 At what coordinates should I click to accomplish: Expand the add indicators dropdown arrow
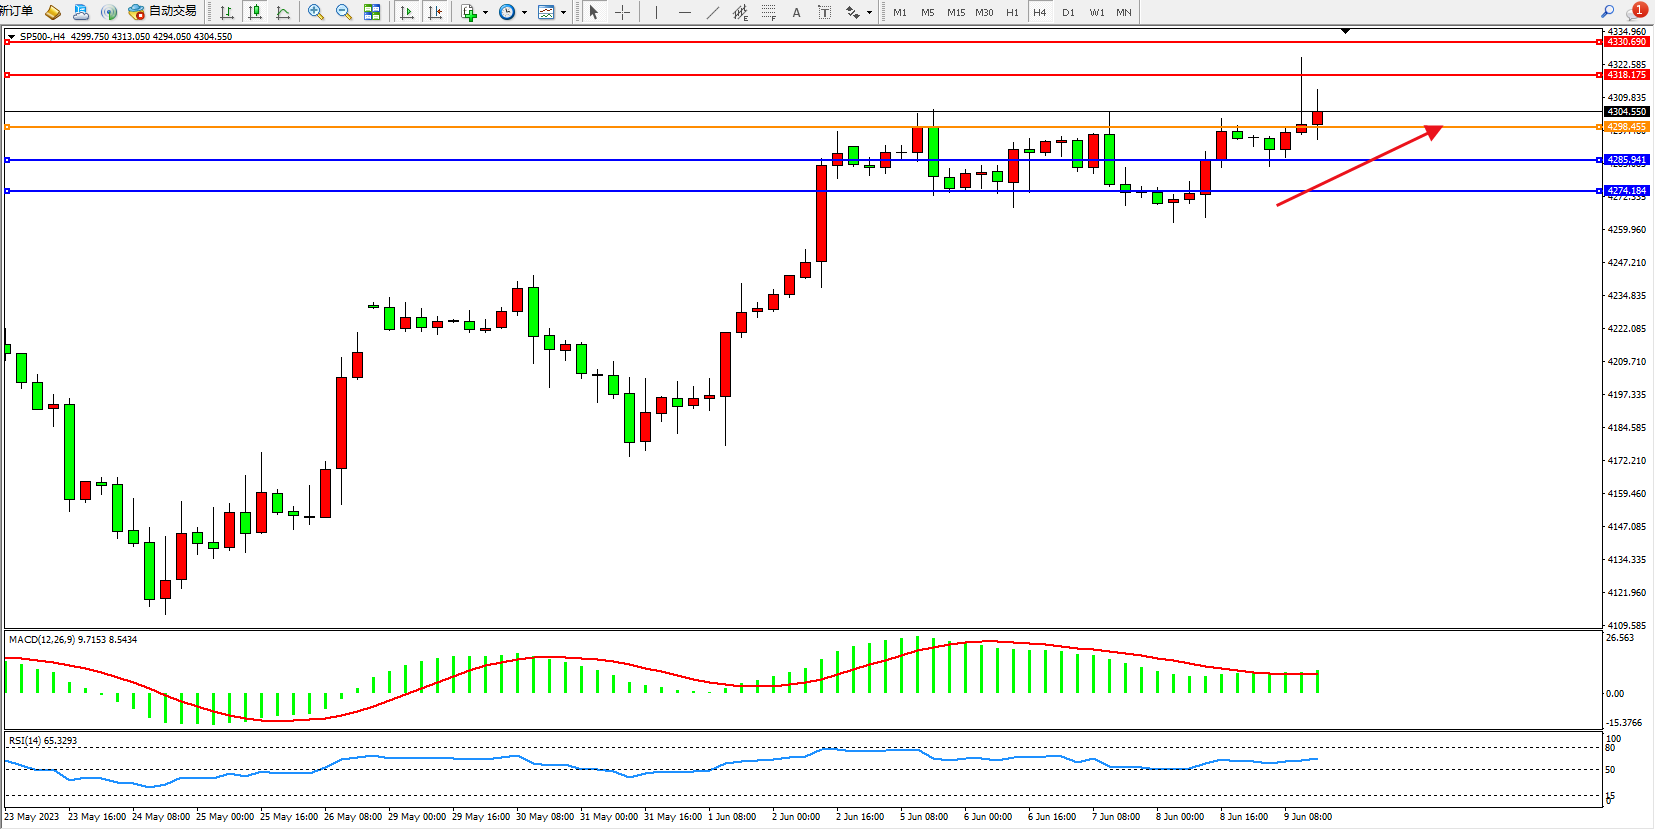[485, 13]
